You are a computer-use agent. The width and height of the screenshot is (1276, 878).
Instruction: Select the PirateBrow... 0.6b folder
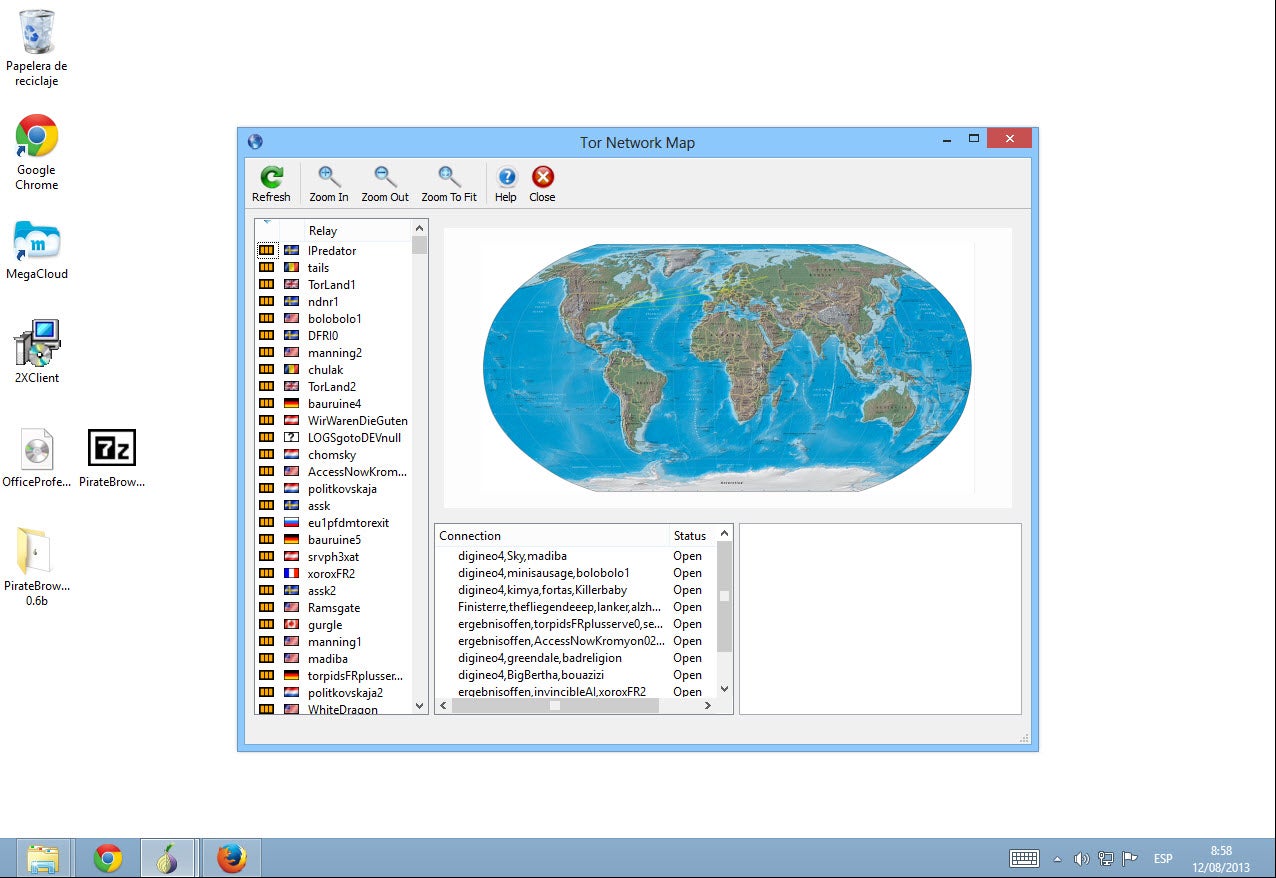(x=35, y=551)
